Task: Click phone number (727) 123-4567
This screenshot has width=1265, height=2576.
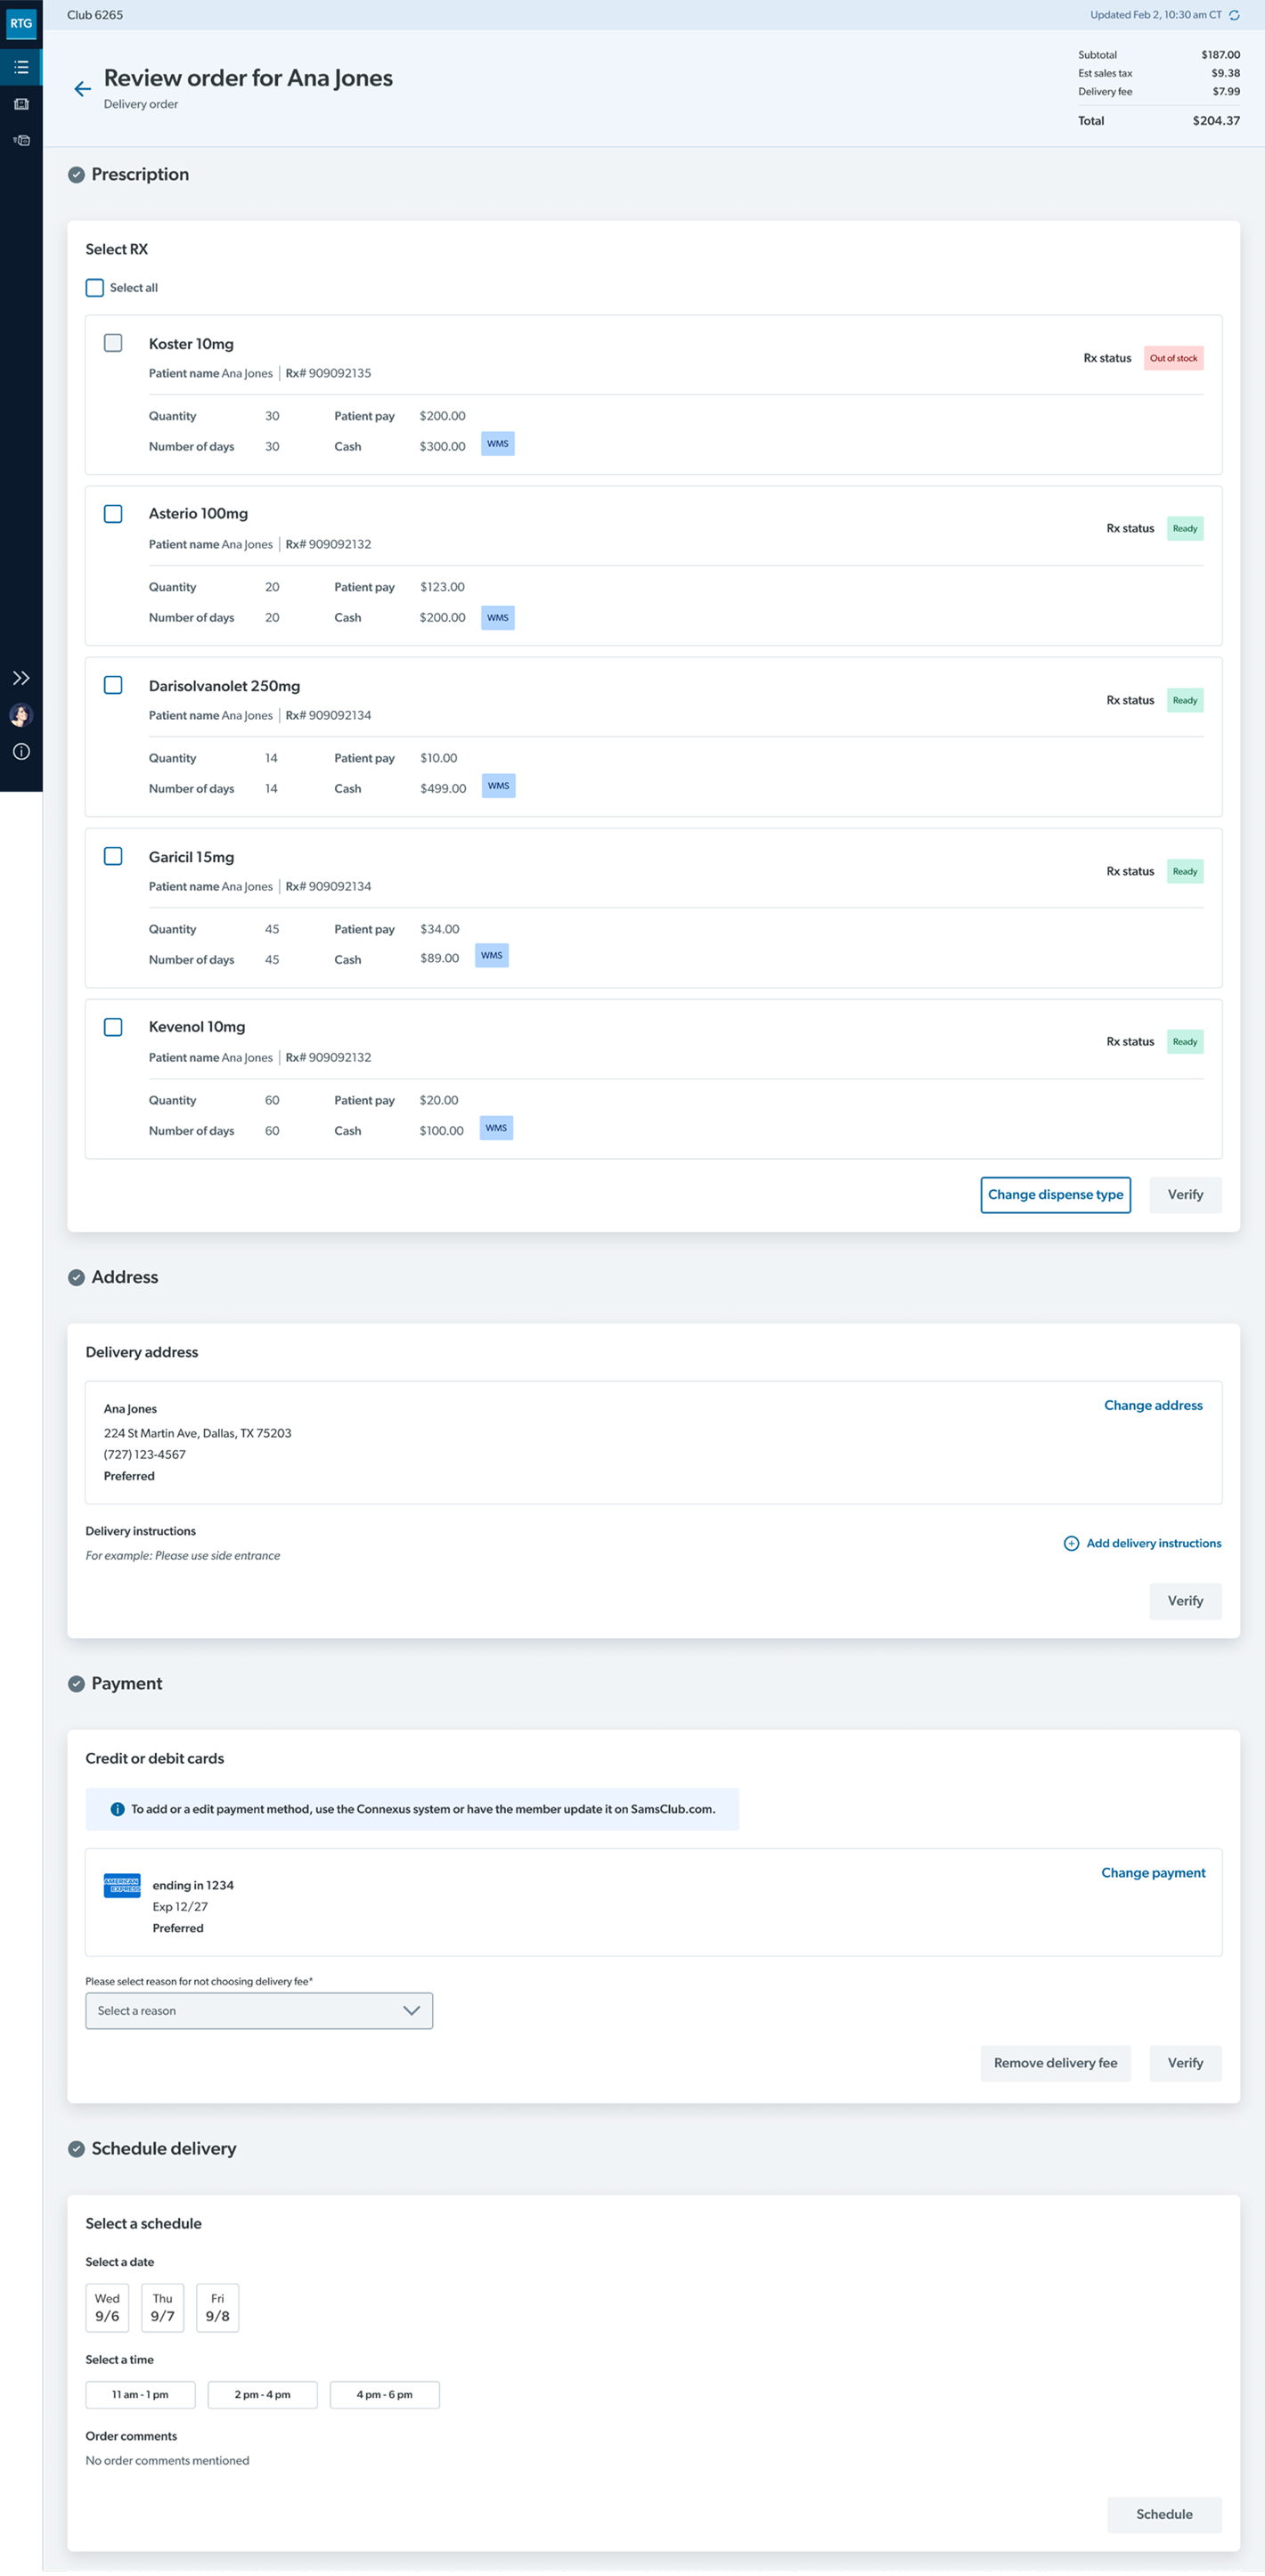Action: (x=145, y=1455)
